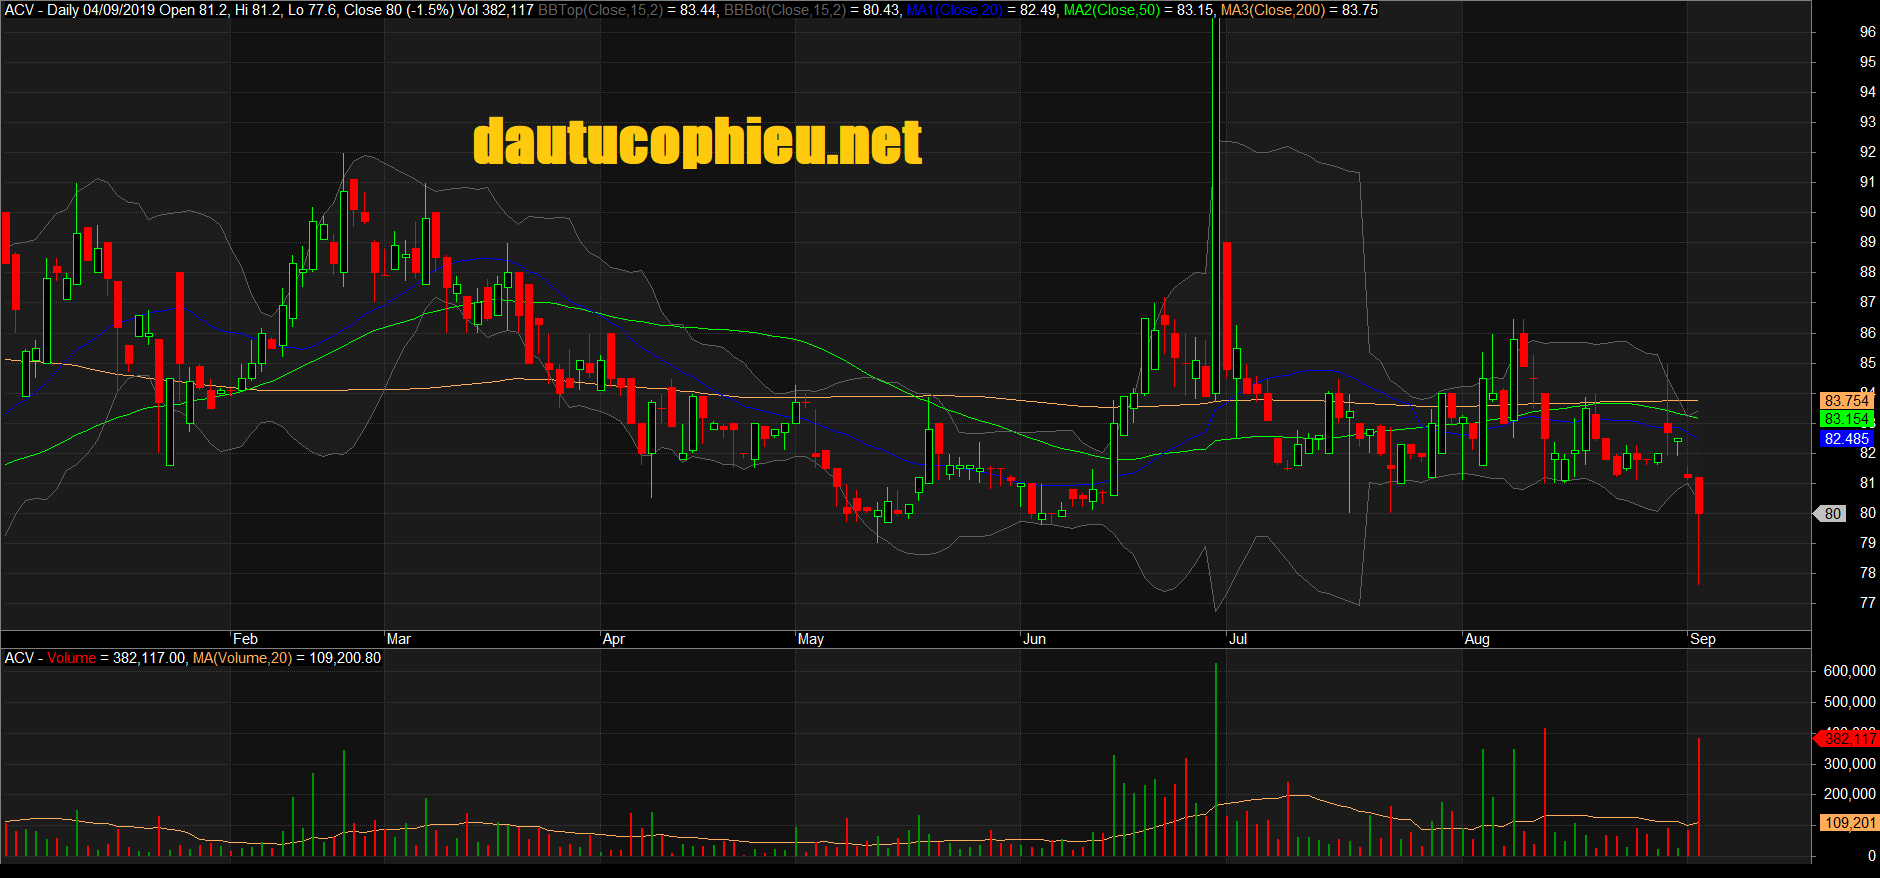Click the Sep marker on time axis
The height and width of the screenshot is (878, 1880).
(x=1702, y=639)
